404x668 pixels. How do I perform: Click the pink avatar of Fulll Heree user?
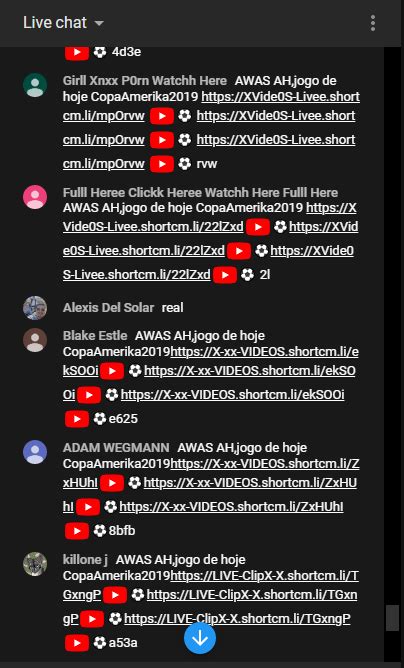35,197
